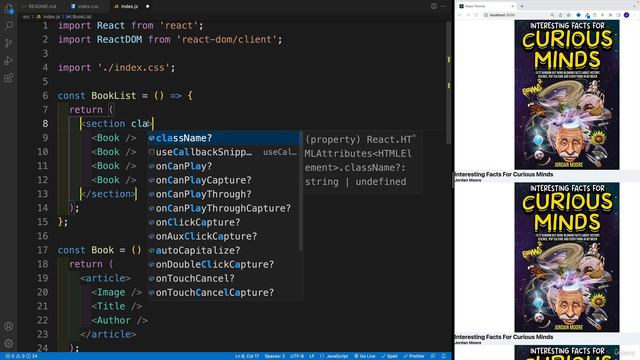Image resolution: width=640 pixels, height=360 pixels.
Task: Choose onDoubleClickCapture? suggestion
Action: tap(224, 264)
